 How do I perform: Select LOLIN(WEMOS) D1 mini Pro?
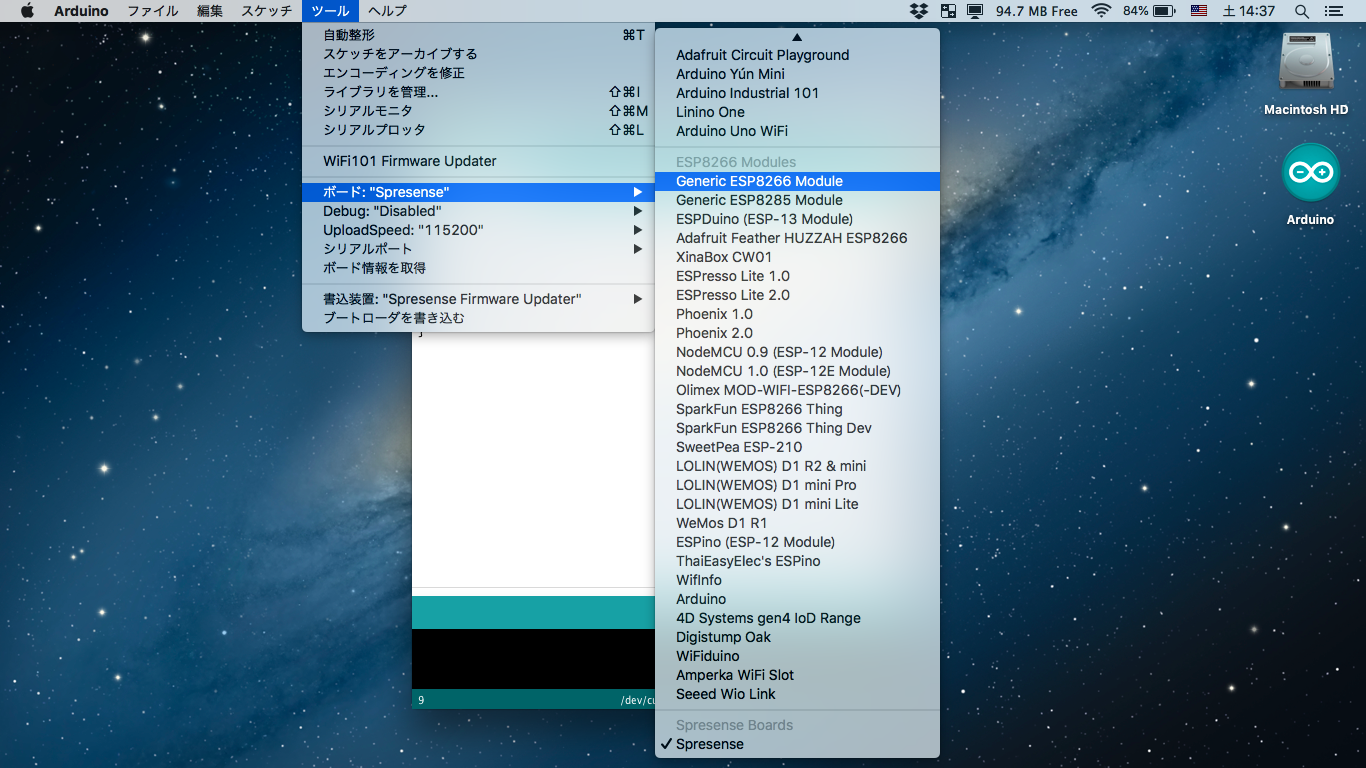point(797,485)
